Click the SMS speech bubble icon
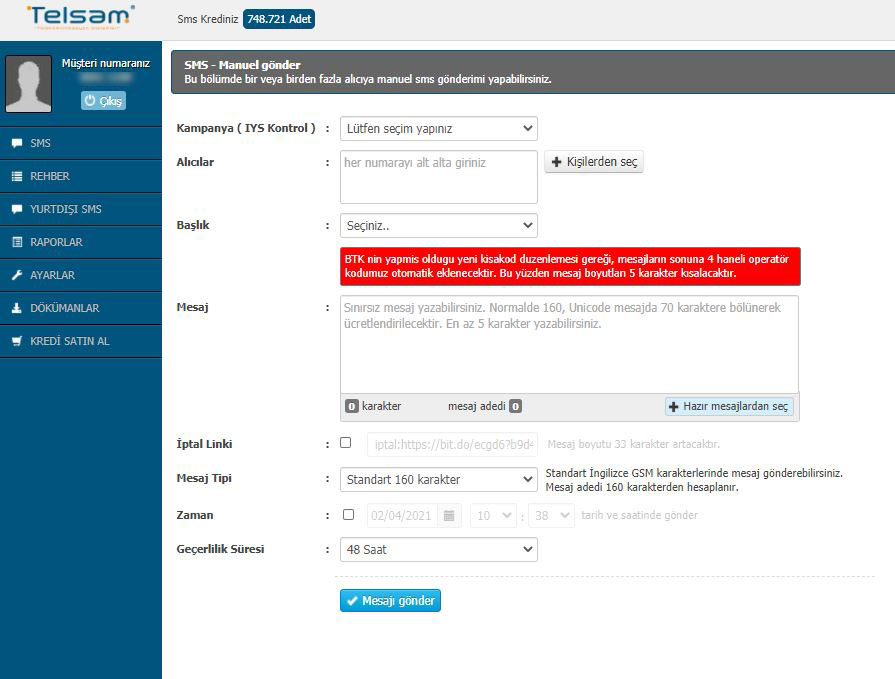The image size is (895, 679). (17, 143)
